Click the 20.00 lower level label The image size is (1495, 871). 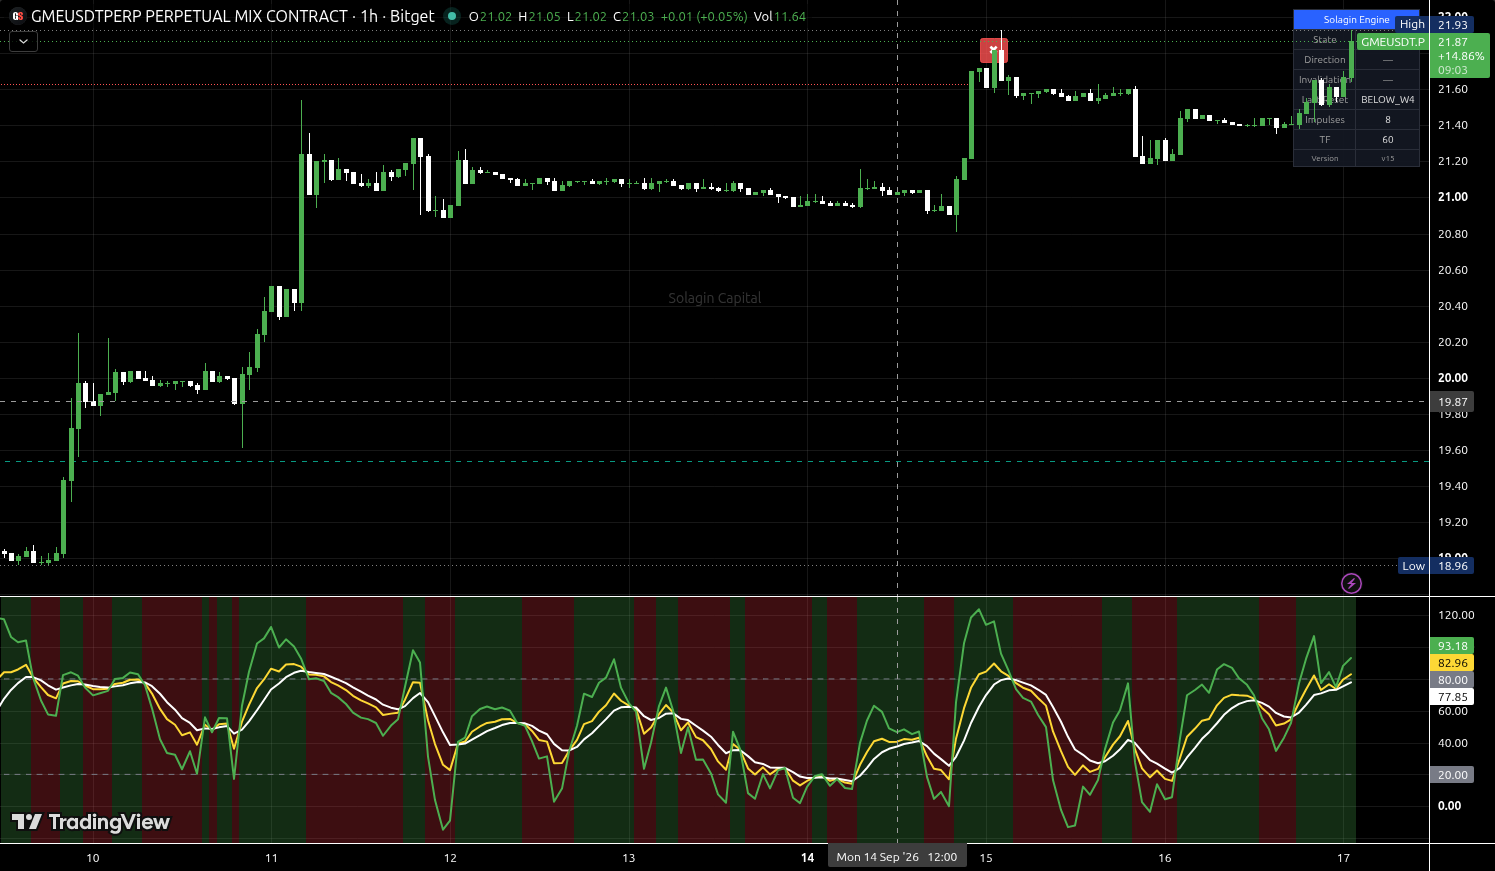(1452, 775)
